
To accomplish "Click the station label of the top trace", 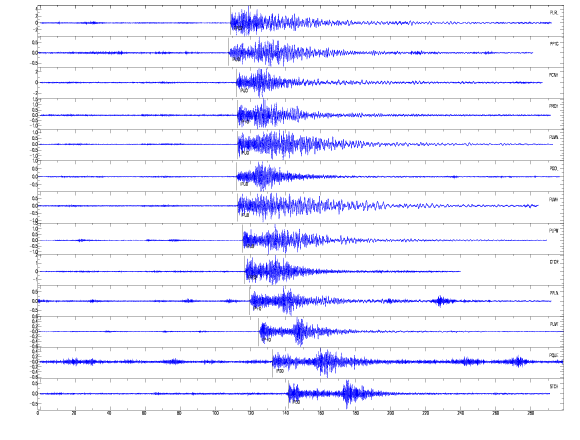I will click(x=553, y=13).
